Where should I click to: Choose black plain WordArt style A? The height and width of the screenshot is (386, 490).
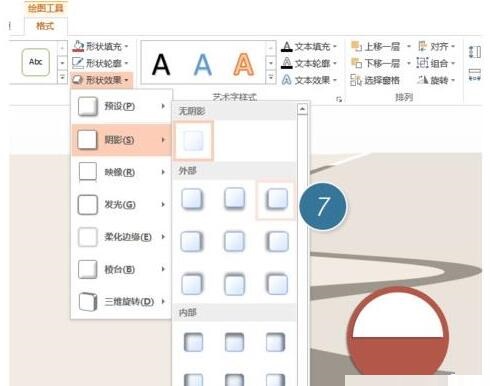tap(161, 65)
